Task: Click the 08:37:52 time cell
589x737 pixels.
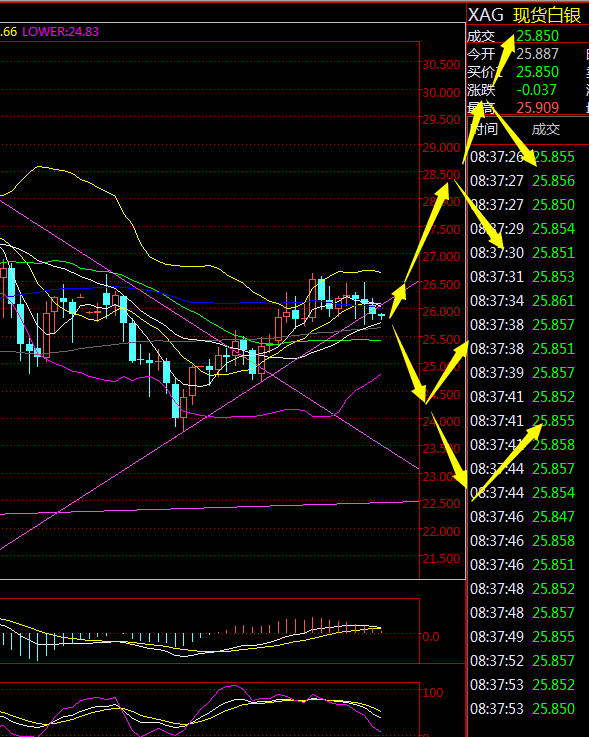Action: pos(497,661)
